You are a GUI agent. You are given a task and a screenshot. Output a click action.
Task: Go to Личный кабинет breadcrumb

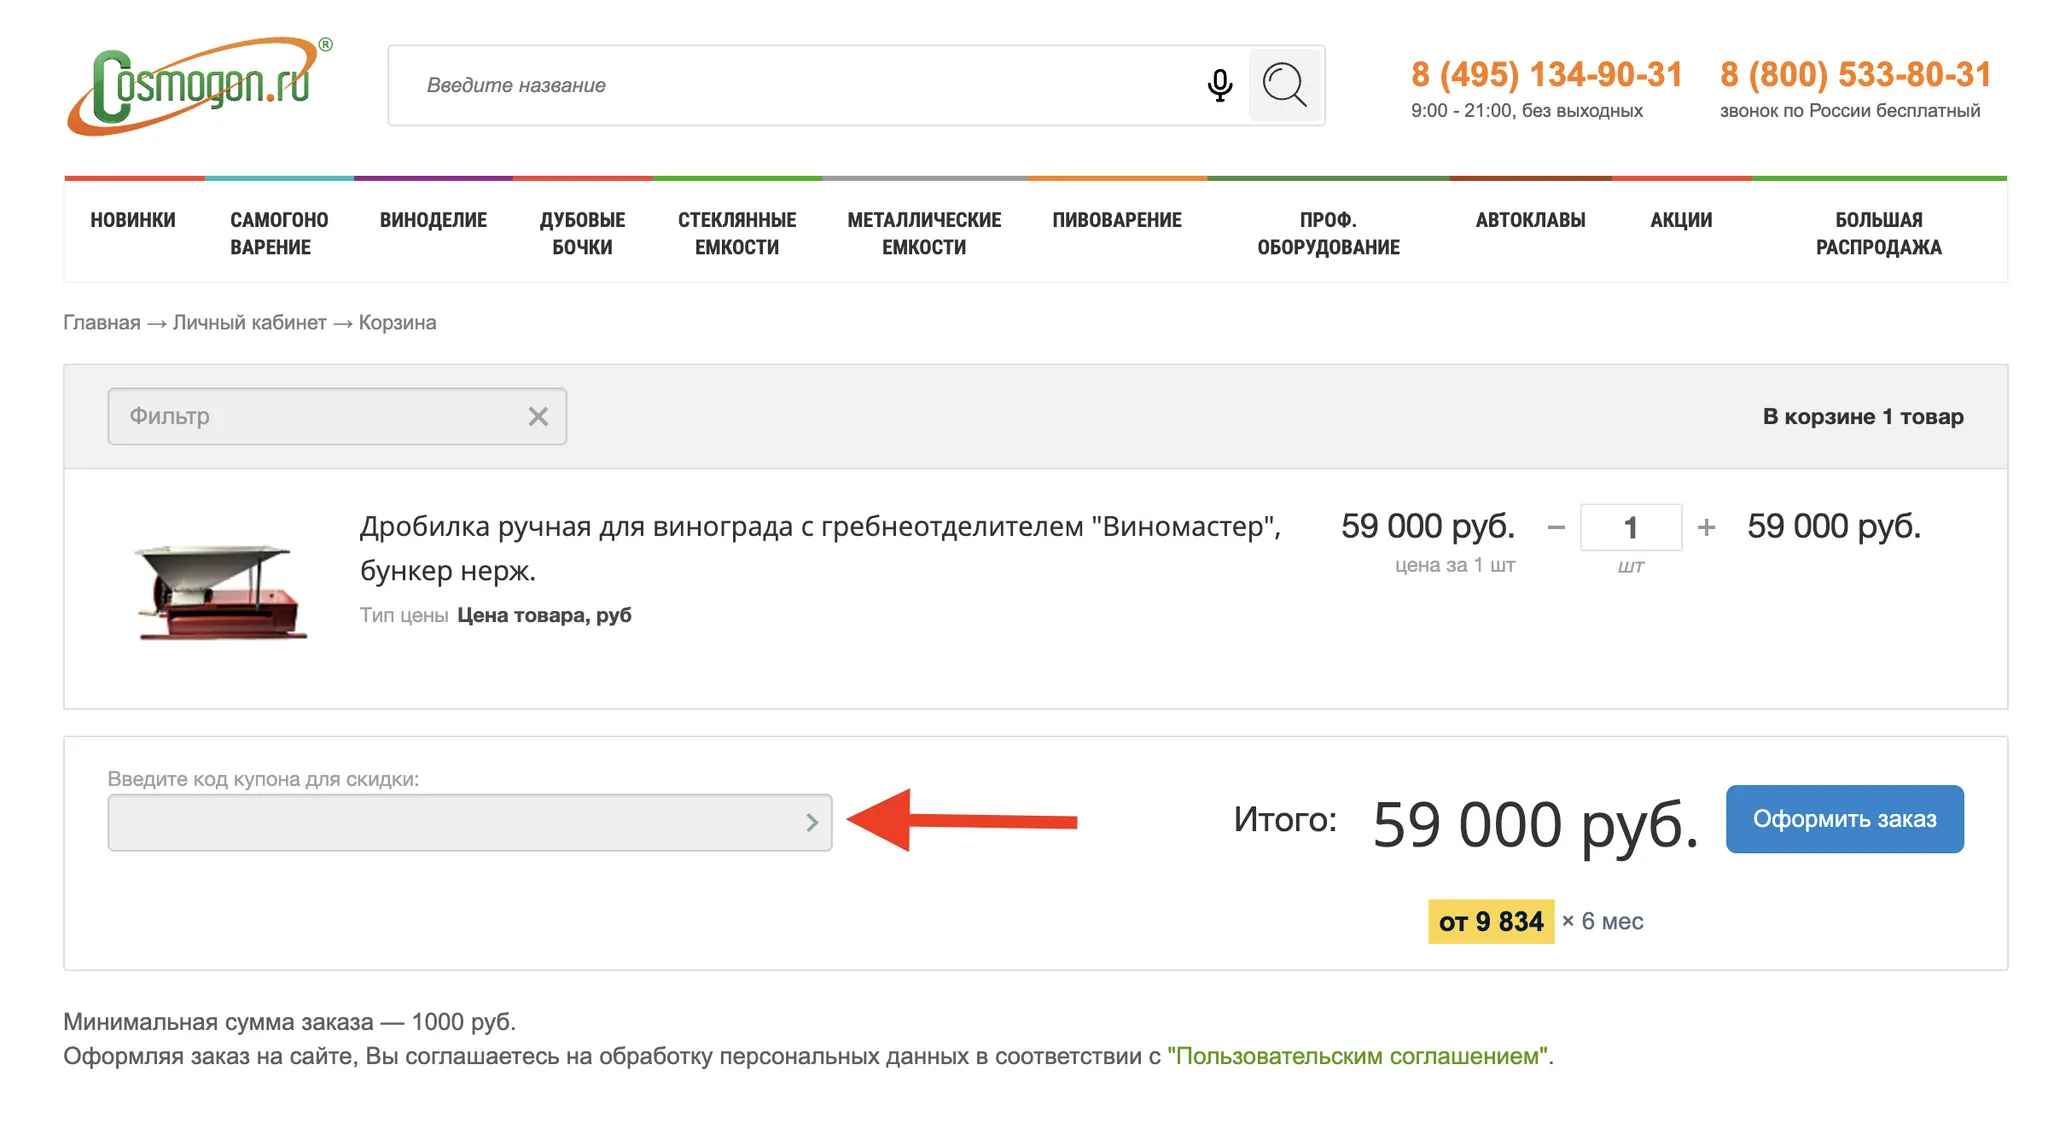click(x=249, y=323)
